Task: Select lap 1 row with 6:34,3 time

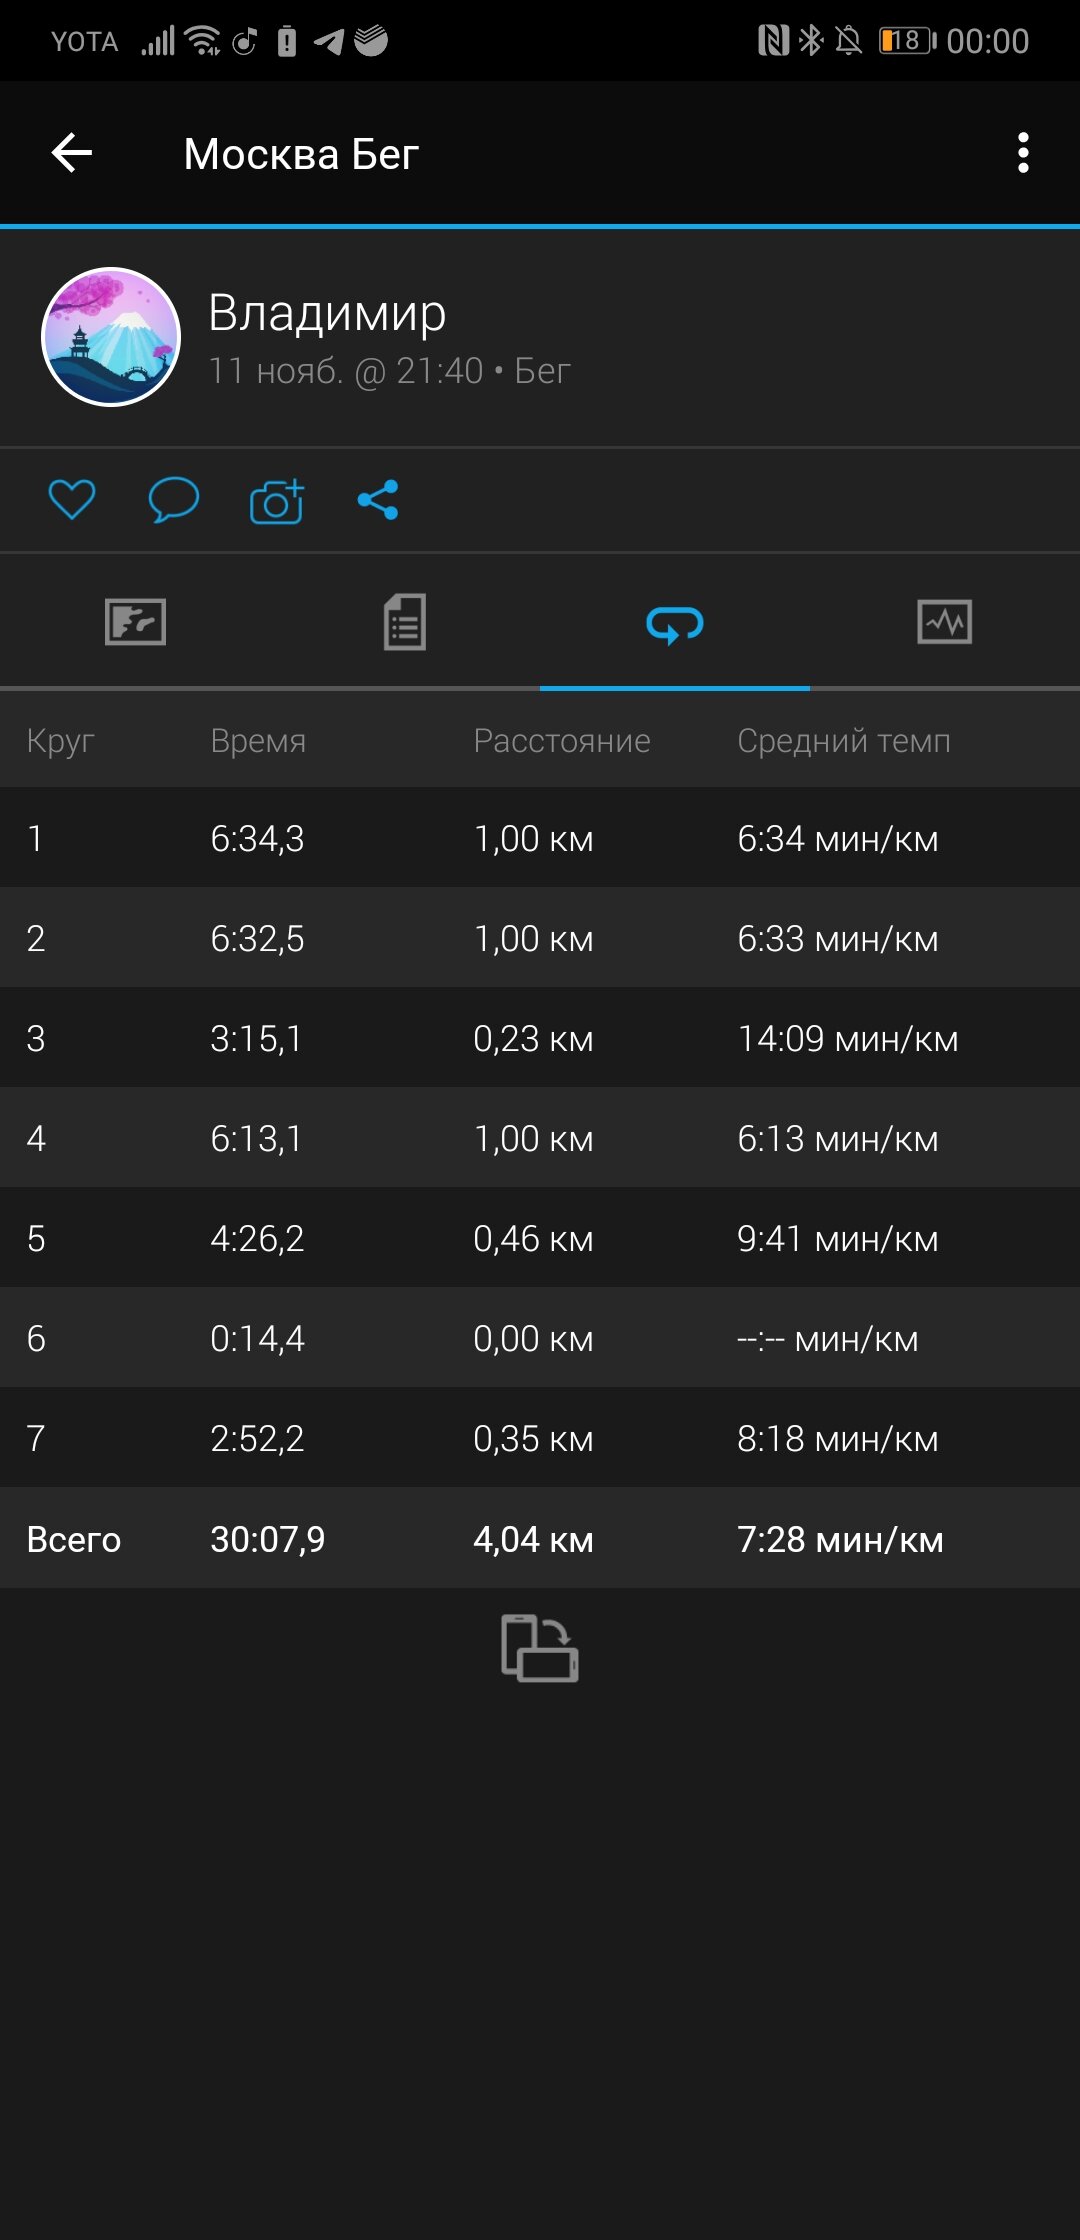Action: (x=540, y=838)
